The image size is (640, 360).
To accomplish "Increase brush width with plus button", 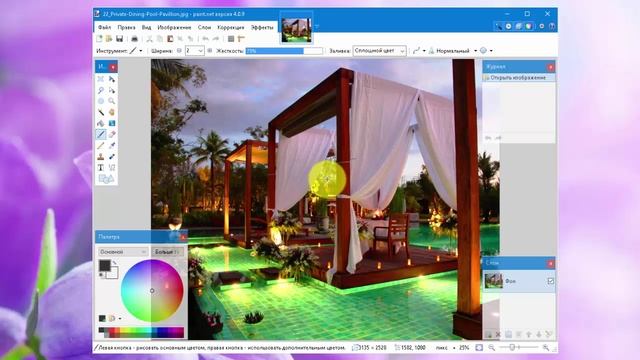I will click(210, 51).
